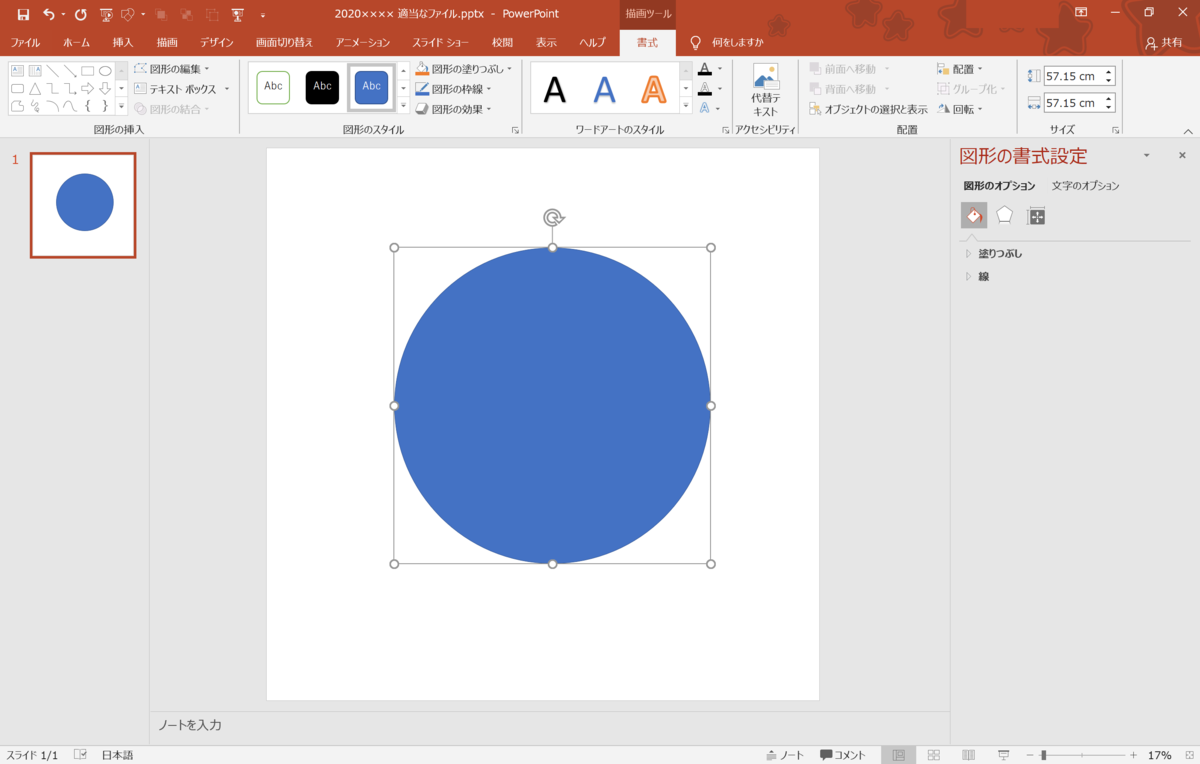Apply the black Abc shape style
The height and width of the screenshot is (764, 1200).
322,87
